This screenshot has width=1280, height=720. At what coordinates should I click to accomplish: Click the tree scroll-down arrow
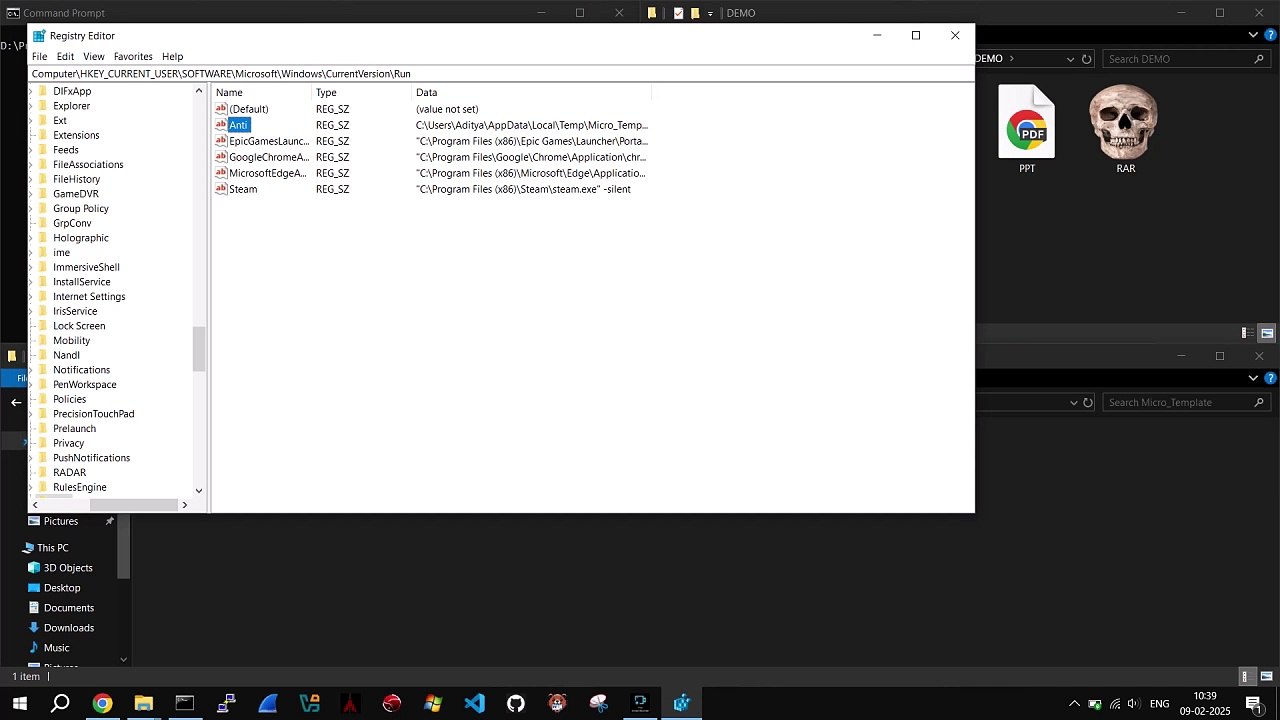click(x=199, y=490)
